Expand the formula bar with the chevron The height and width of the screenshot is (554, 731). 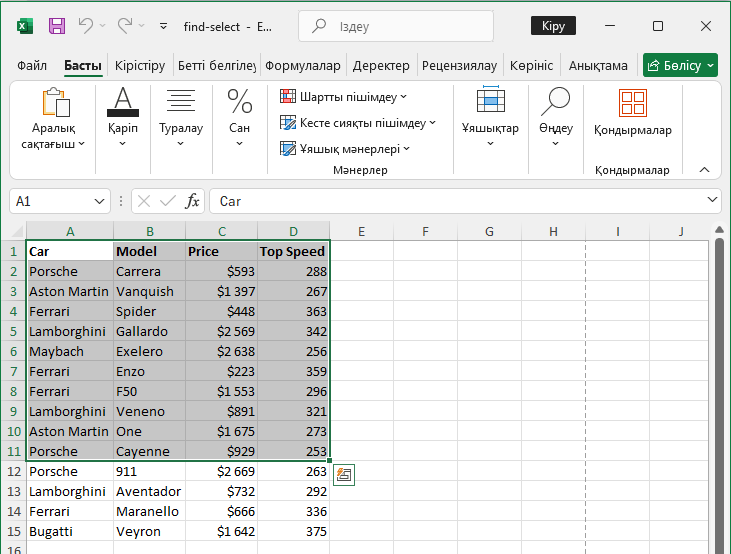(712, 200)
